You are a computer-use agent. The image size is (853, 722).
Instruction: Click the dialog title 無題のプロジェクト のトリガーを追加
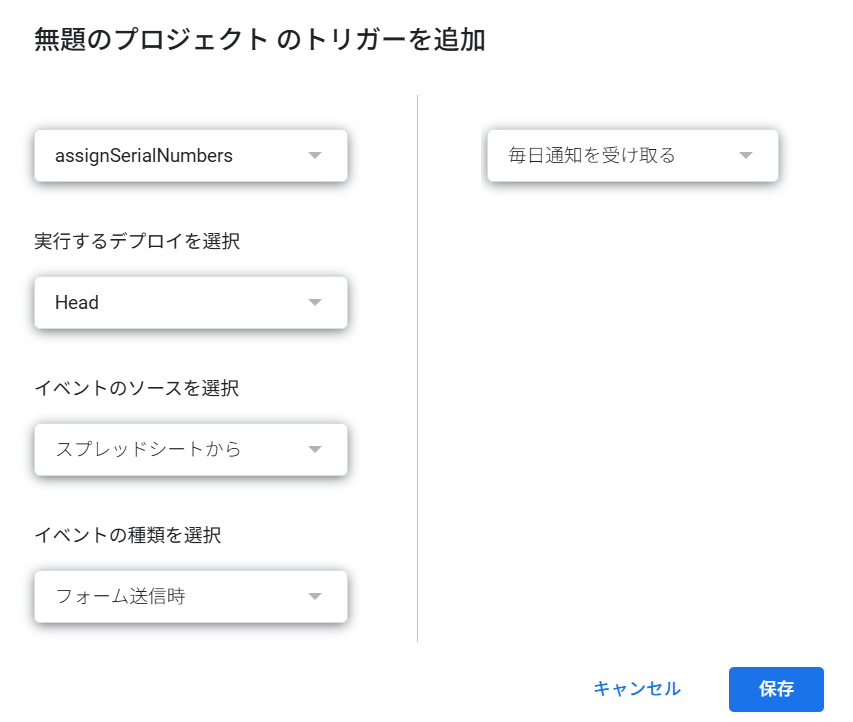259,40
